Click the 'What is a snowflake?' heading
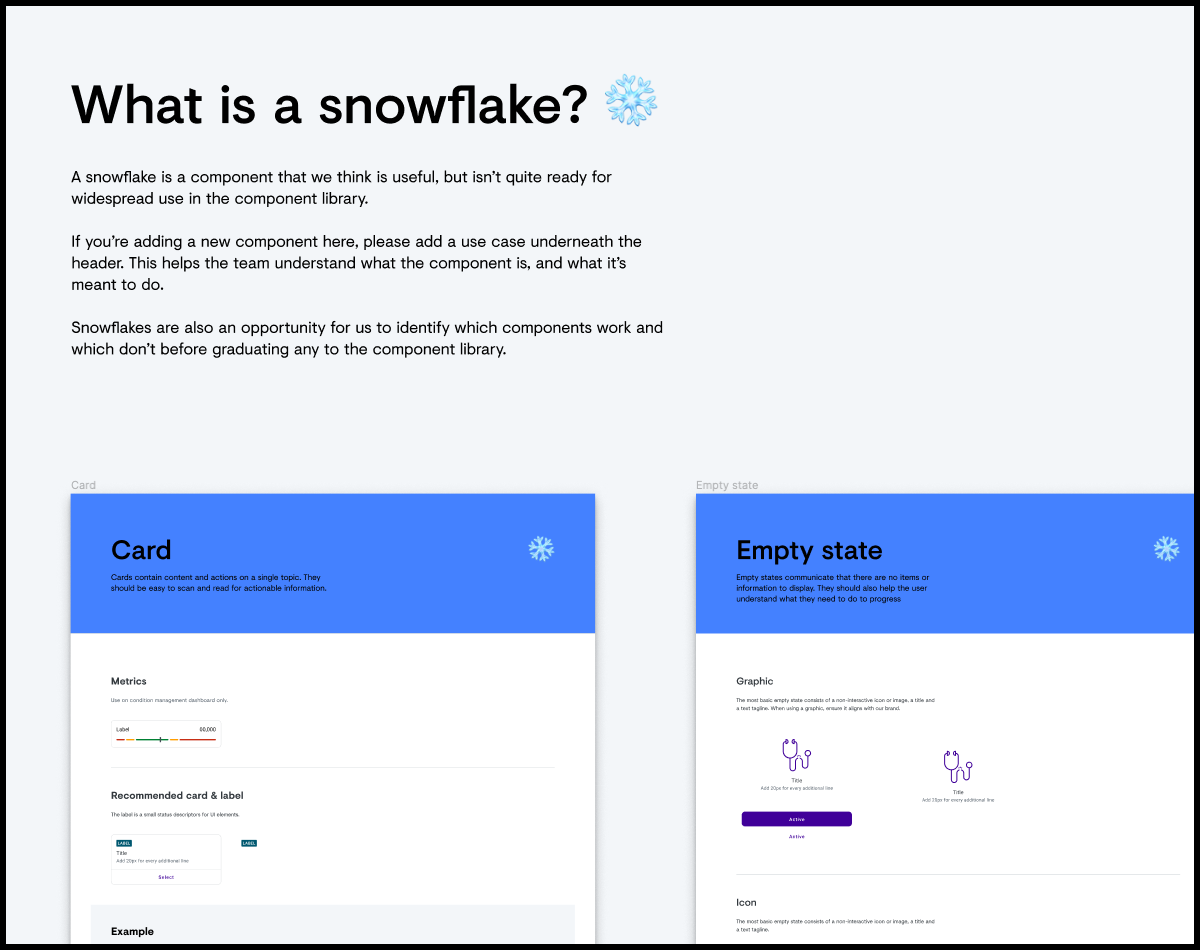The width and height of the screenshot is (1200, 950). pyautogui.click(x=329, y=103)
